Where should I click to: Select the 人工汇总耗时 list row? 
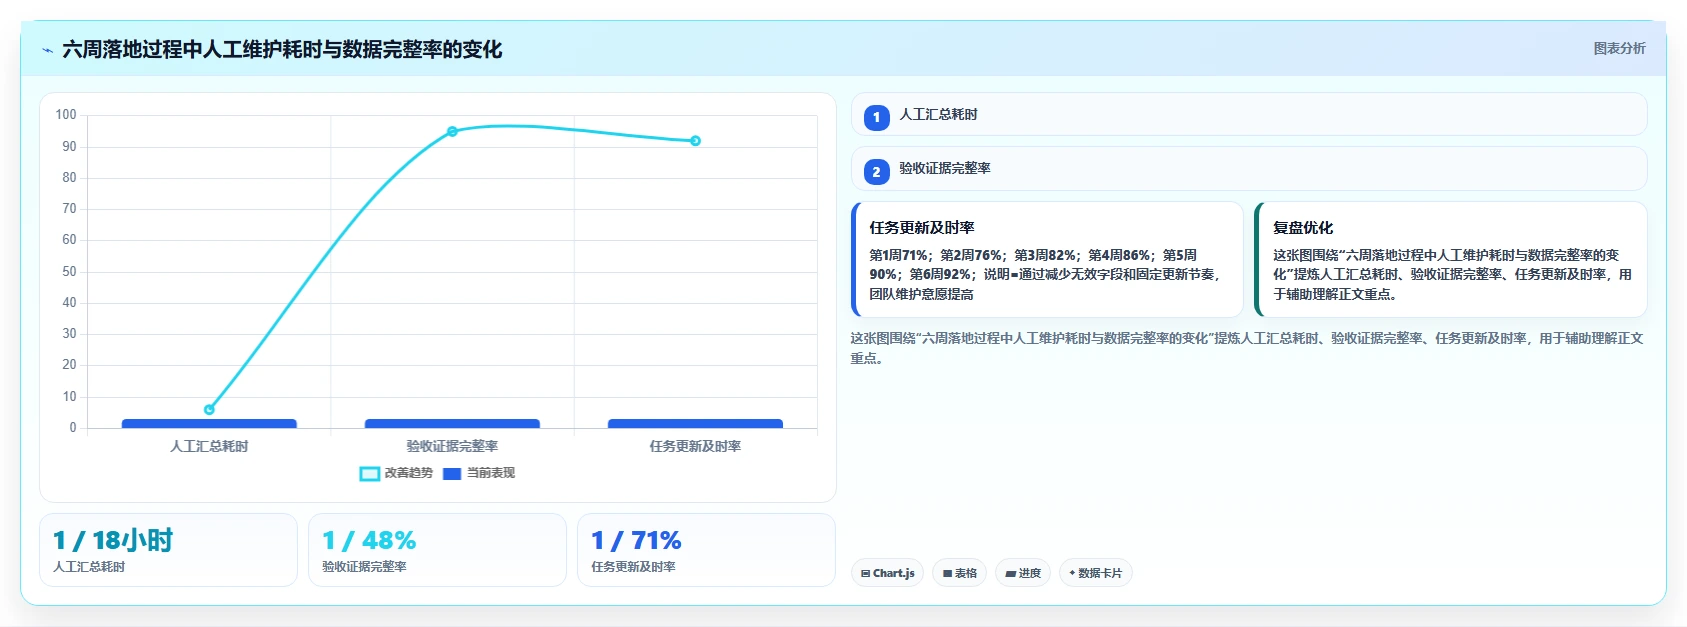1249,114
